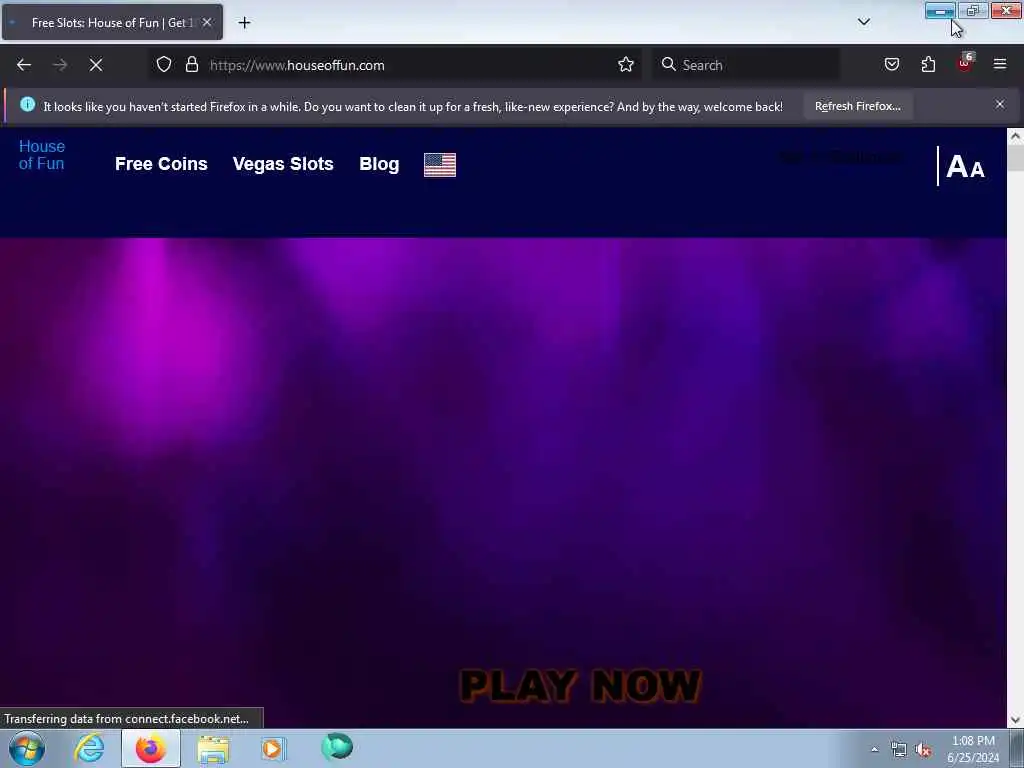
Task: Open House of Fun logo link
Action: click(x=42, y=155)
